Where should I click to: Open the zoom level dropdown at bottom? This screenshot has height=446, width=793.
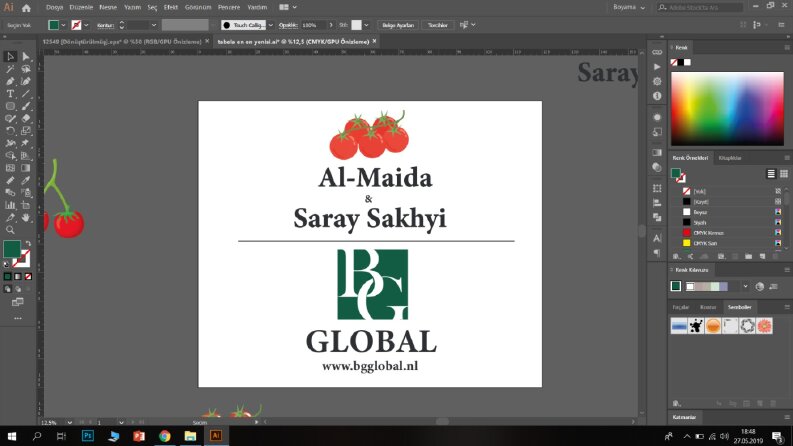[70, 422]
